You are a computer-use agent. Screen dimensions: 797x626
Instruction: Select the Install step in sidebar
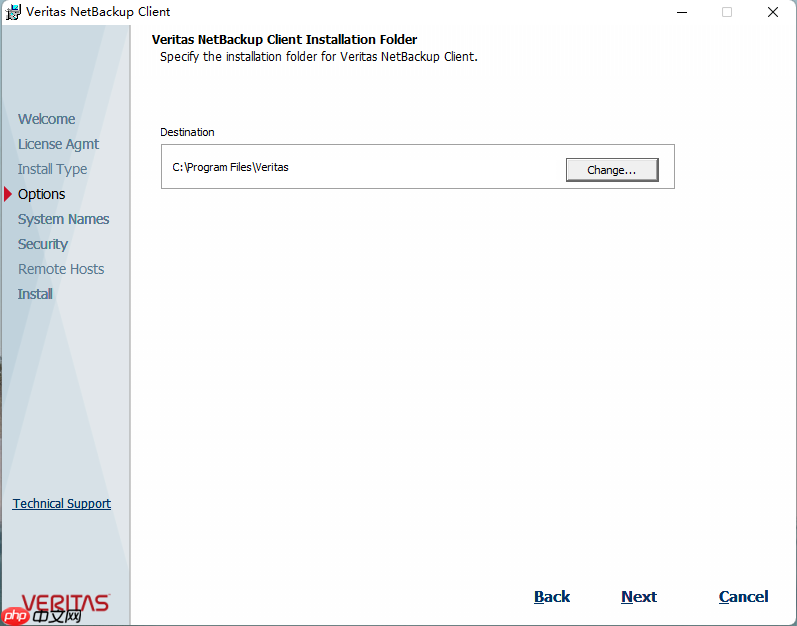[35, 294]
